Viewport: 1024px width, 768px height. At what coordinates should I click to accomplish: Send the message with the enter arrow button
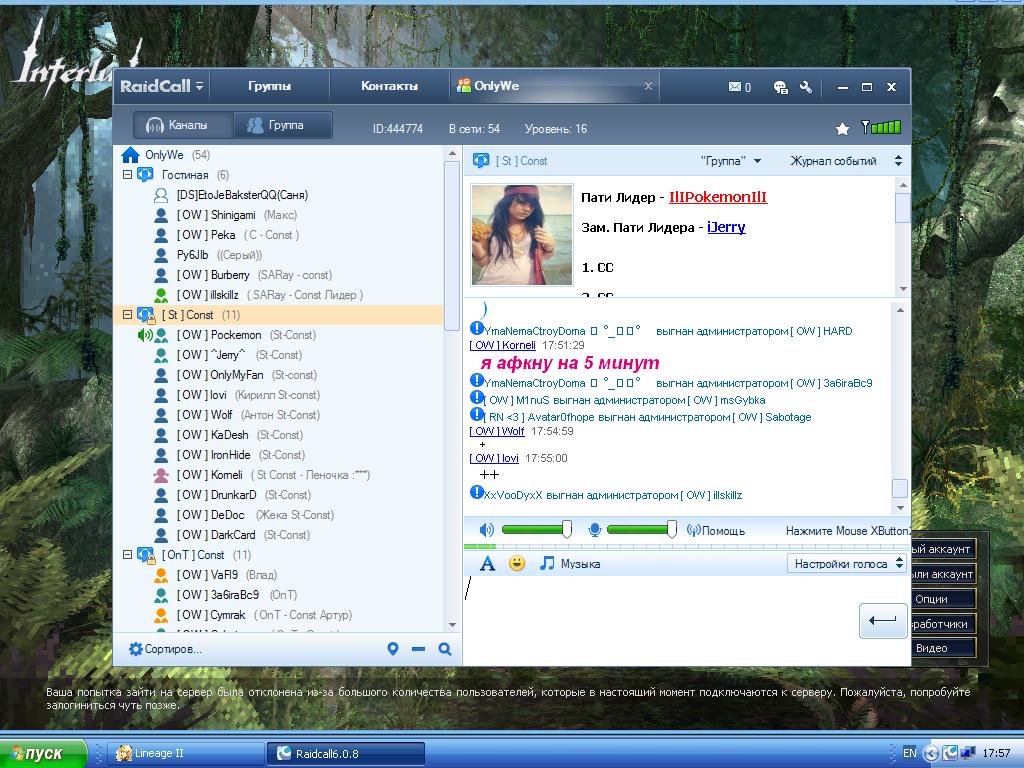(x=883, y=620)
